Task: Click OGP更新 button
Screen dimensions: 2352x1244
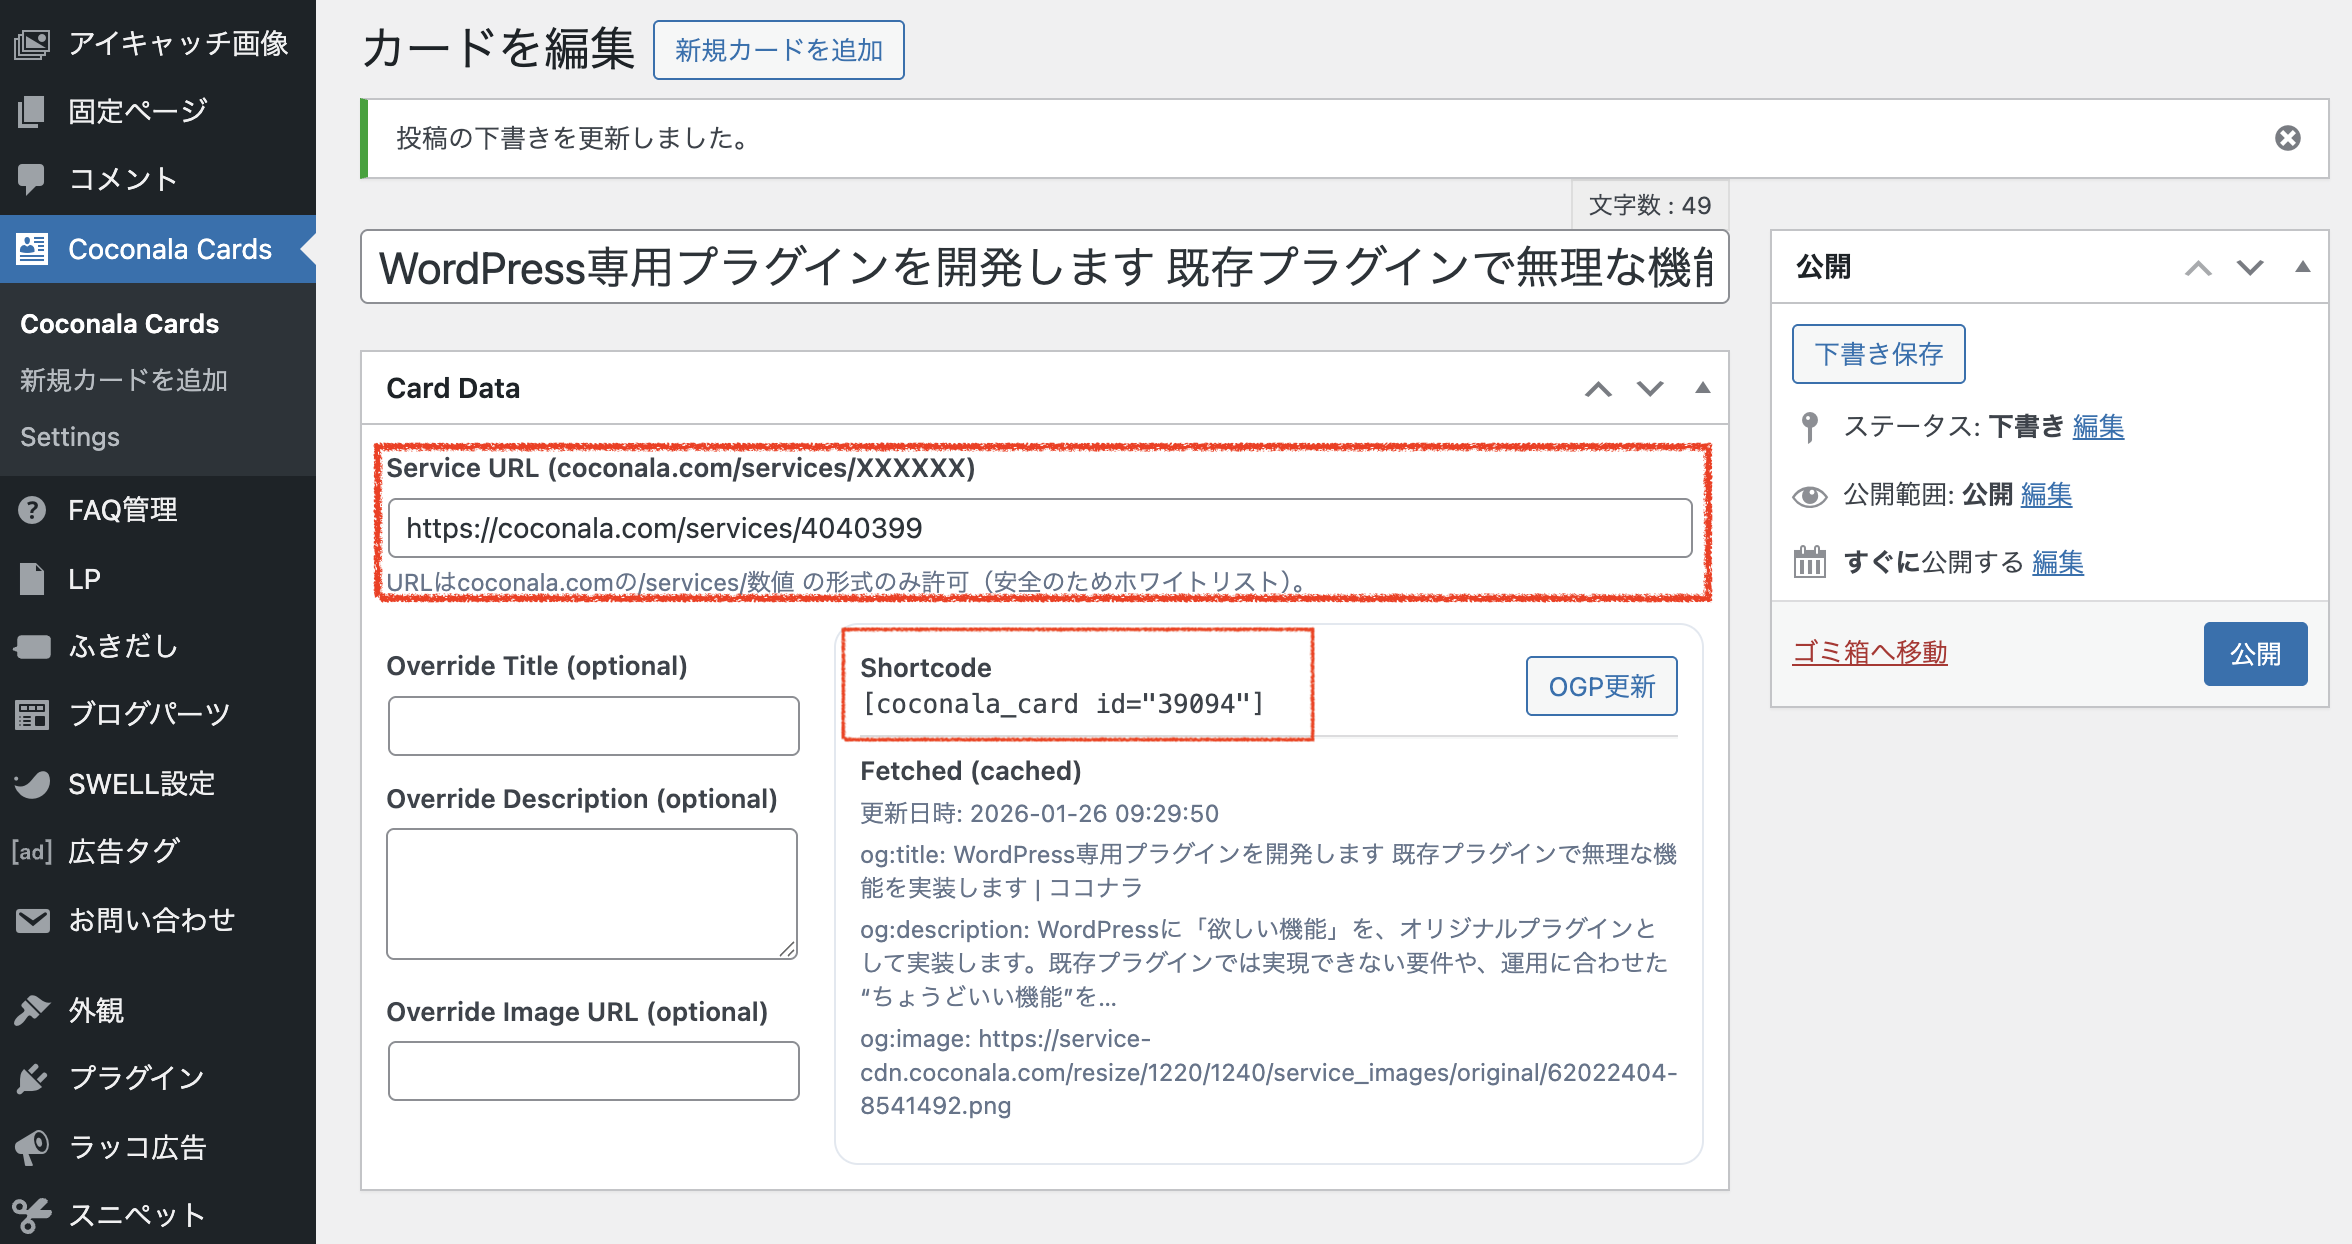Action: (1601, 686)
